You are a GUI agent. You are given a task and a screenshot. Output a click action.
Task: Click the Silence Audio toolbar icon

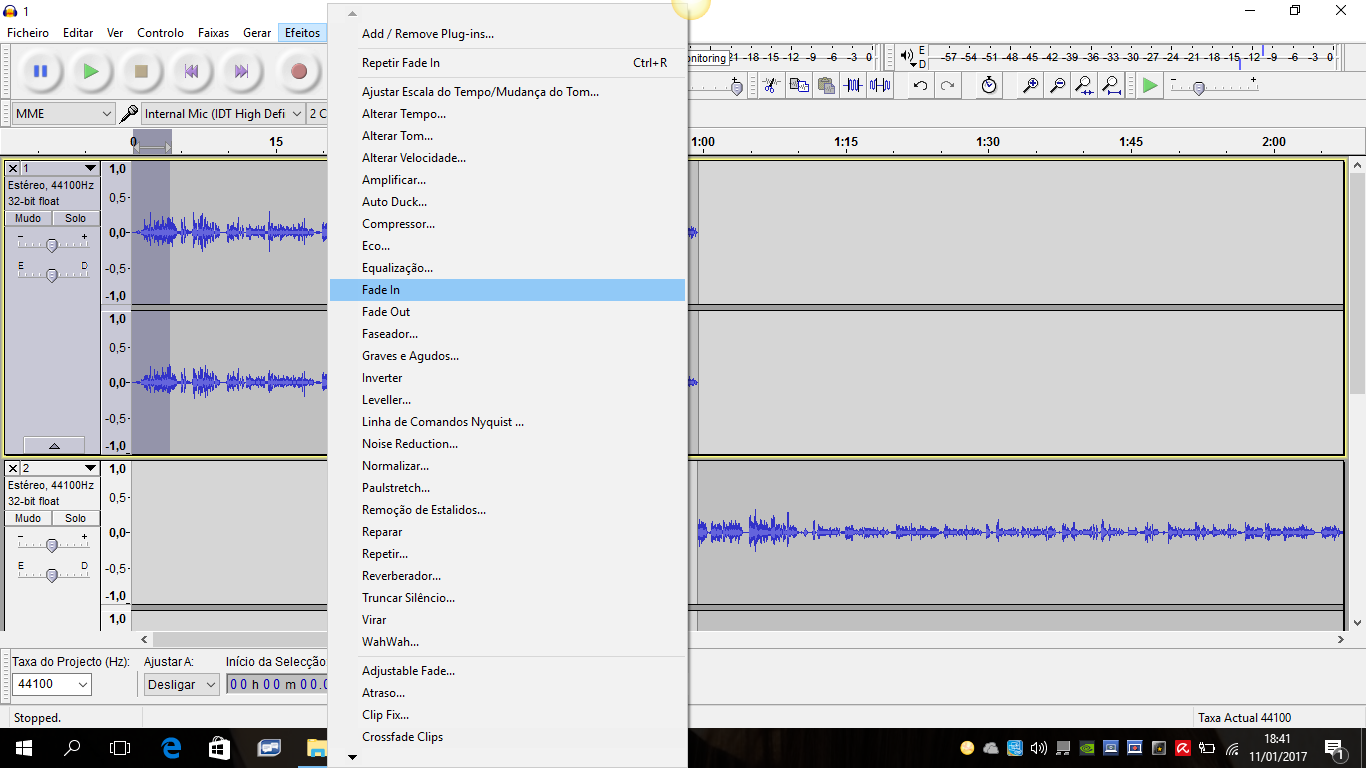point(879,85)
